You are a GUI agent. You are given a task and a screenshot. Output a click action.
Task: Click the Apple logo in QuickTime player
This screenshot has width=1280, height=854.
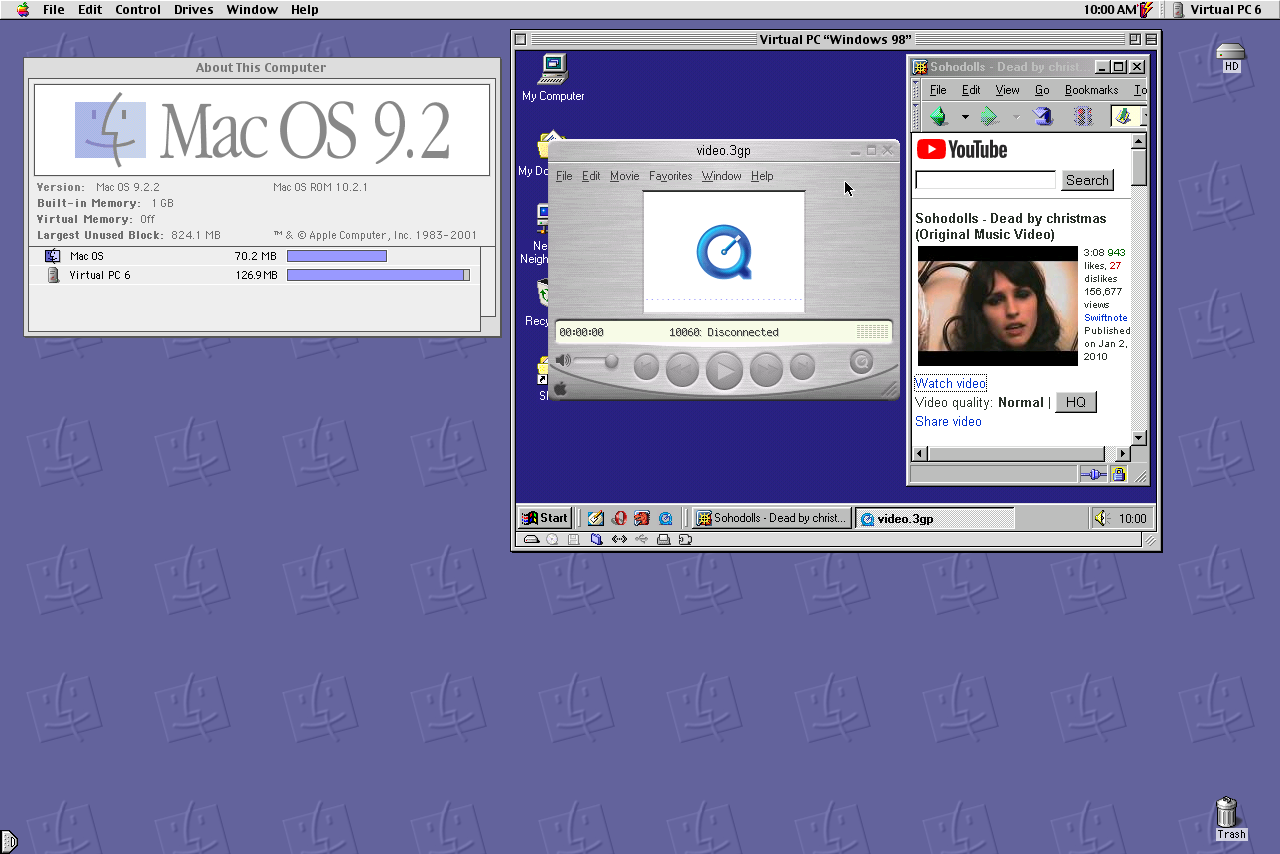pos(560,389)
